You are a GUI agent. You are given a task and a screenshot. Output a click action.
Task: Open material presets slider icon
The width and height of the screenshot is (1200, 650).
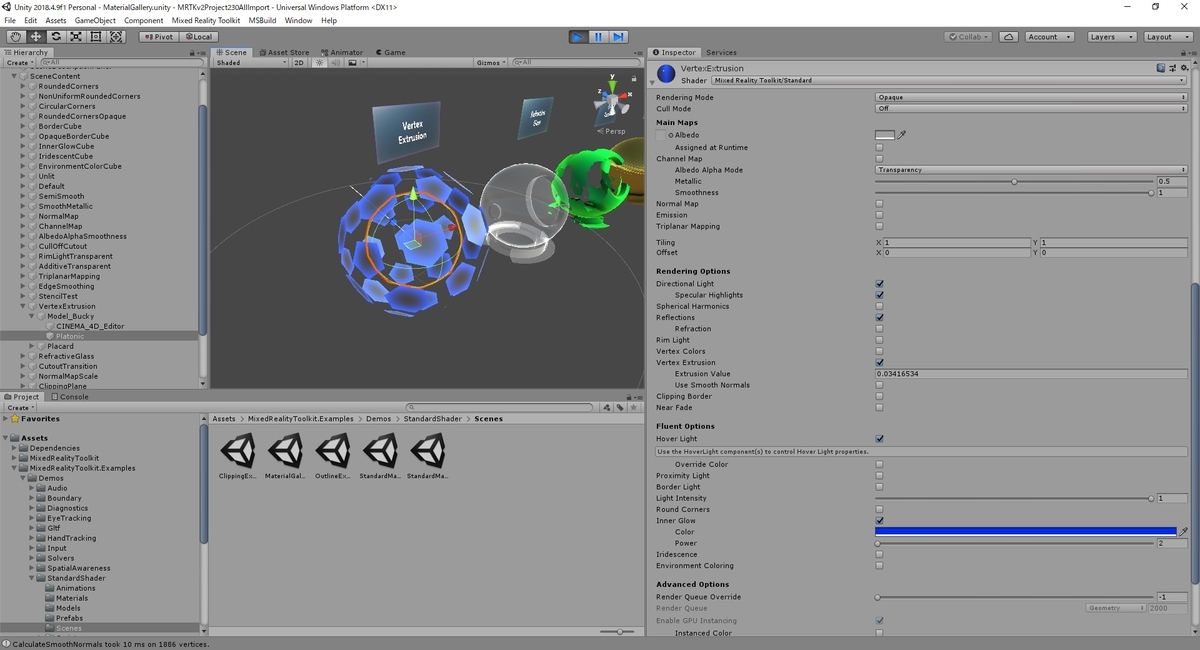tap(1171, 68)
